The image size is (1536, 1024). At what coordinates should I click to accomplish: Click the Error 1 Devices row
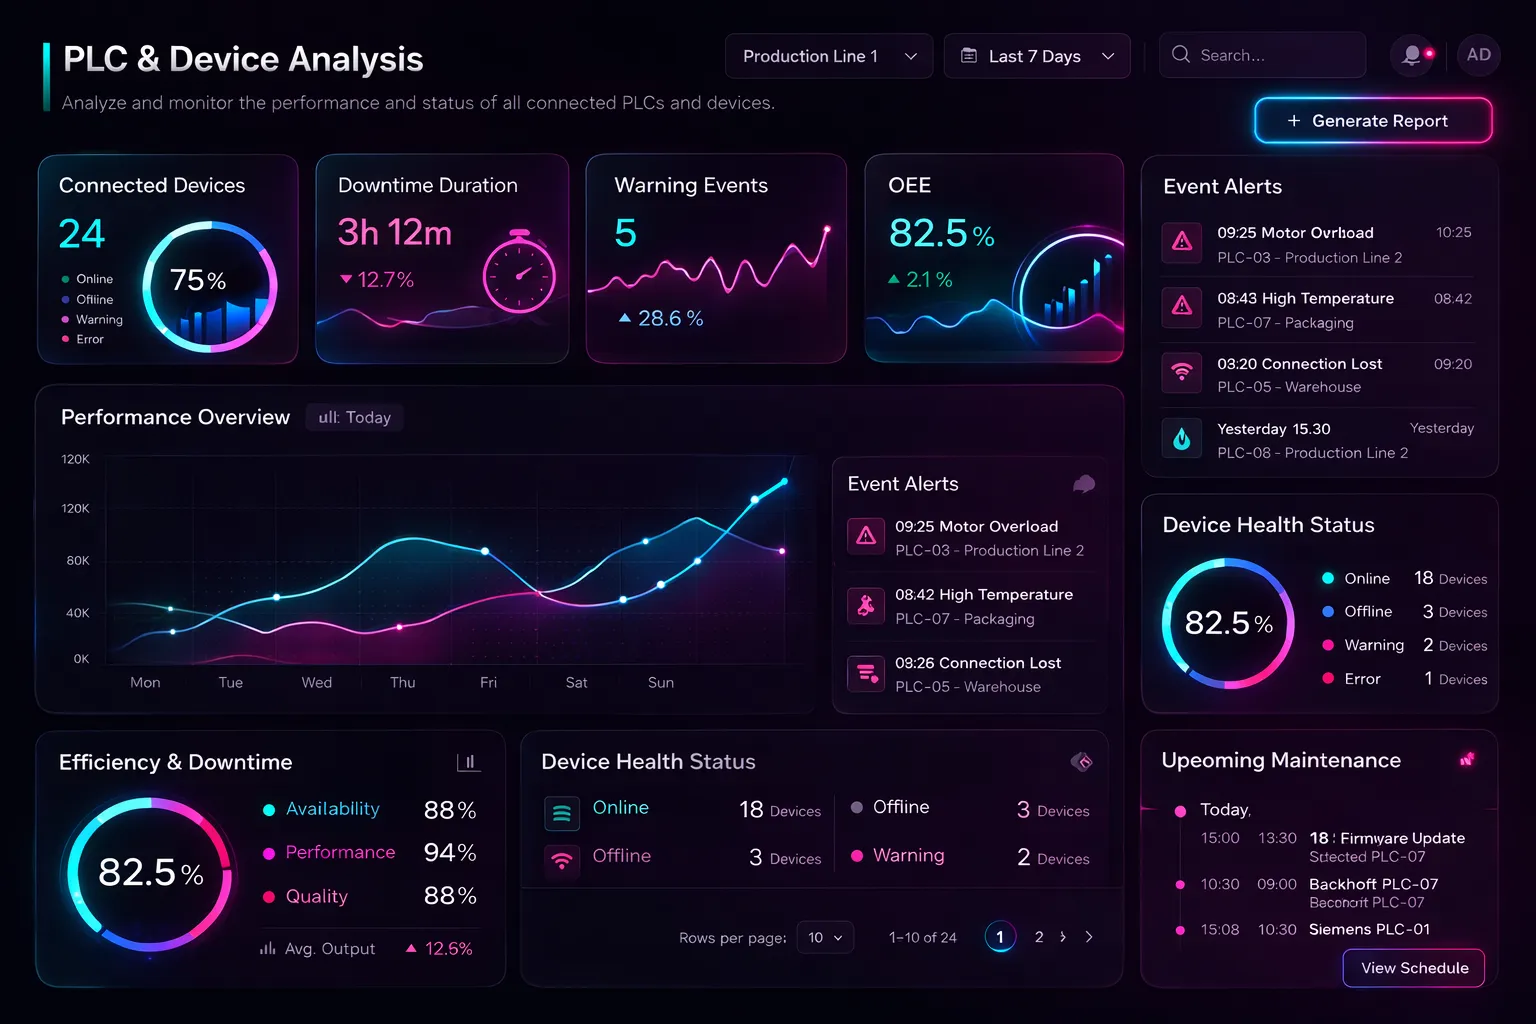click(1404, 679)
